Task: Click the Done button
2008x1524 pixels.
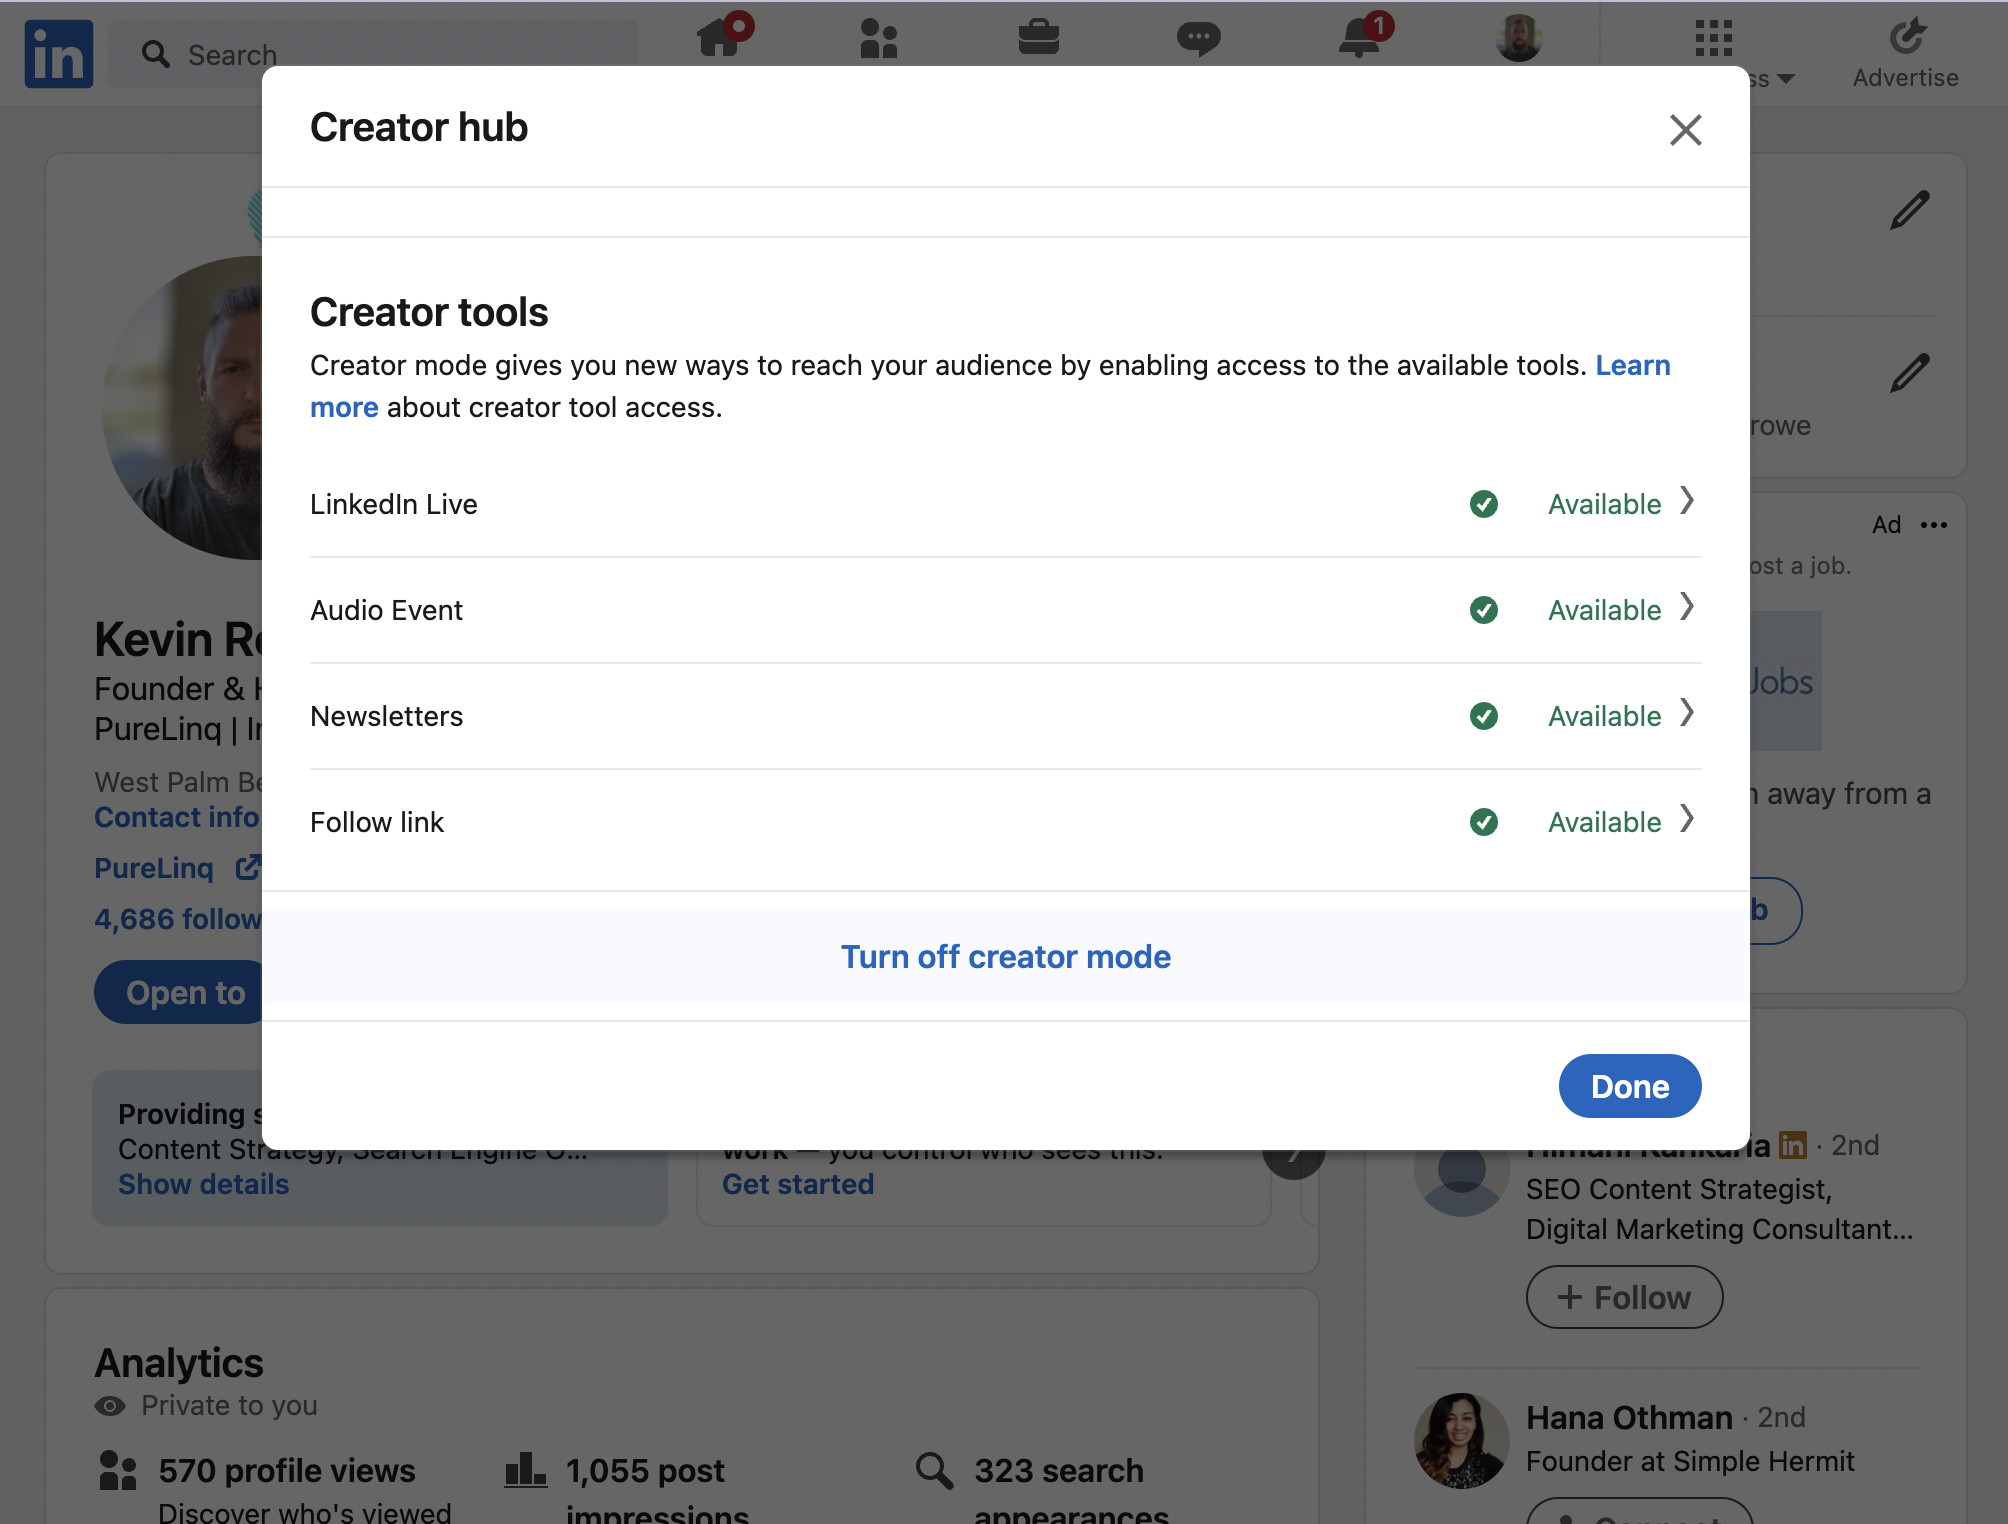Action: [1630, 1087]
